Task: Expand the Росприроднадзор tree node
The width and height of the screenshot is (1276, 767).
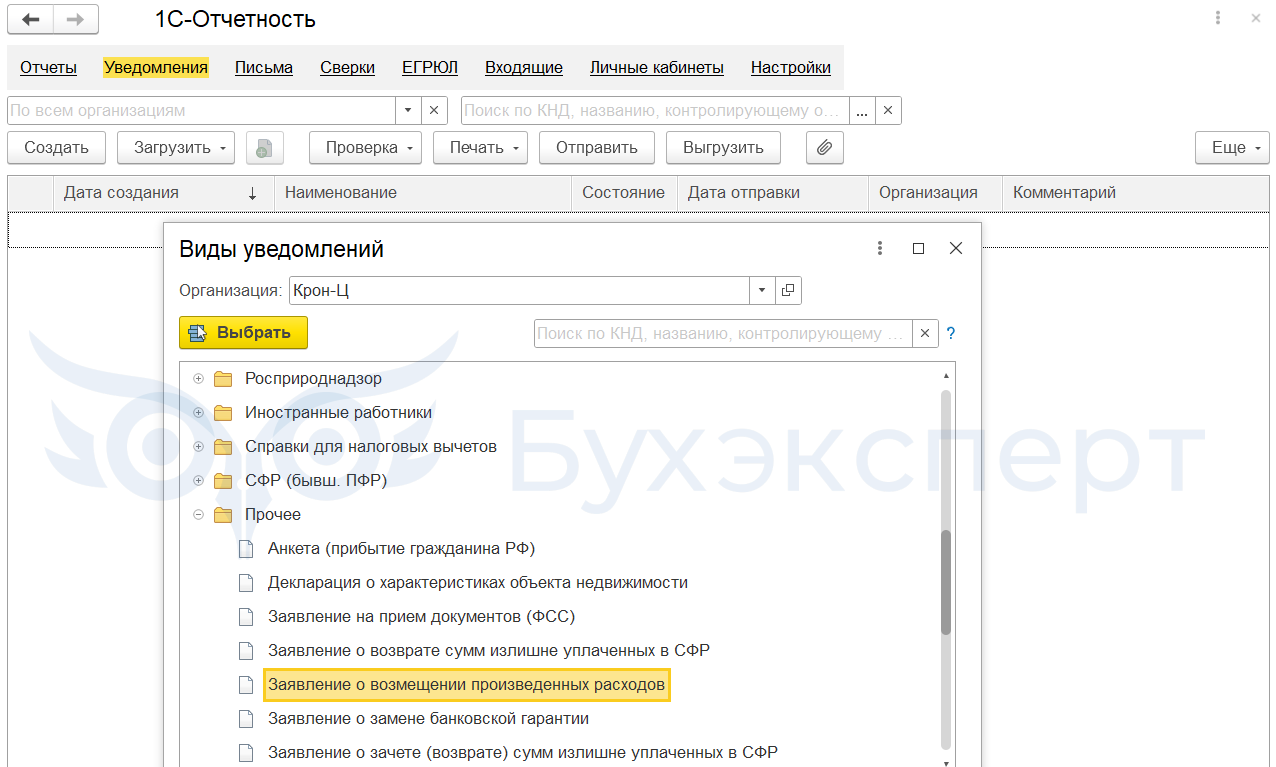Action: [x=198, y=379]
